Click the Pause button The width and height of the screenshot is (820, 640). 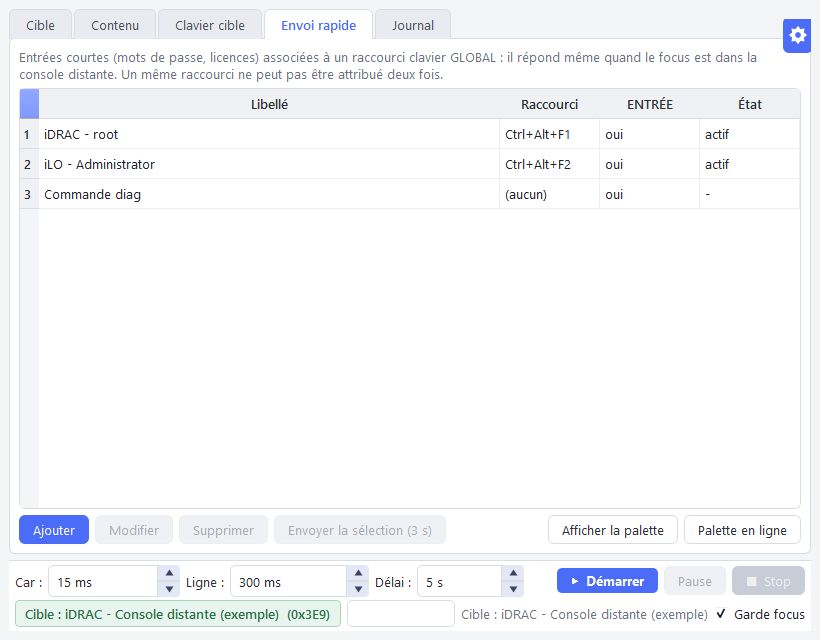tap(694, 581)
